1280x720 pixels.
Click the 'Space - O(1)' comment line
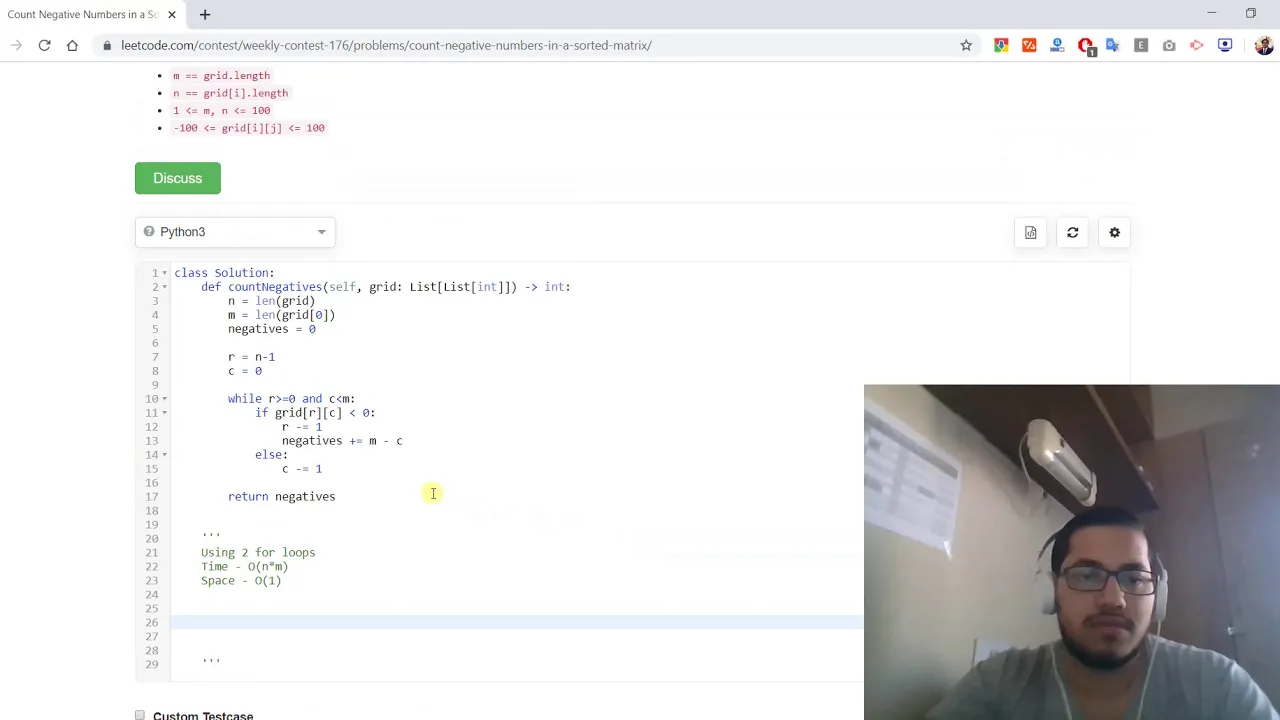coord(241,580)
